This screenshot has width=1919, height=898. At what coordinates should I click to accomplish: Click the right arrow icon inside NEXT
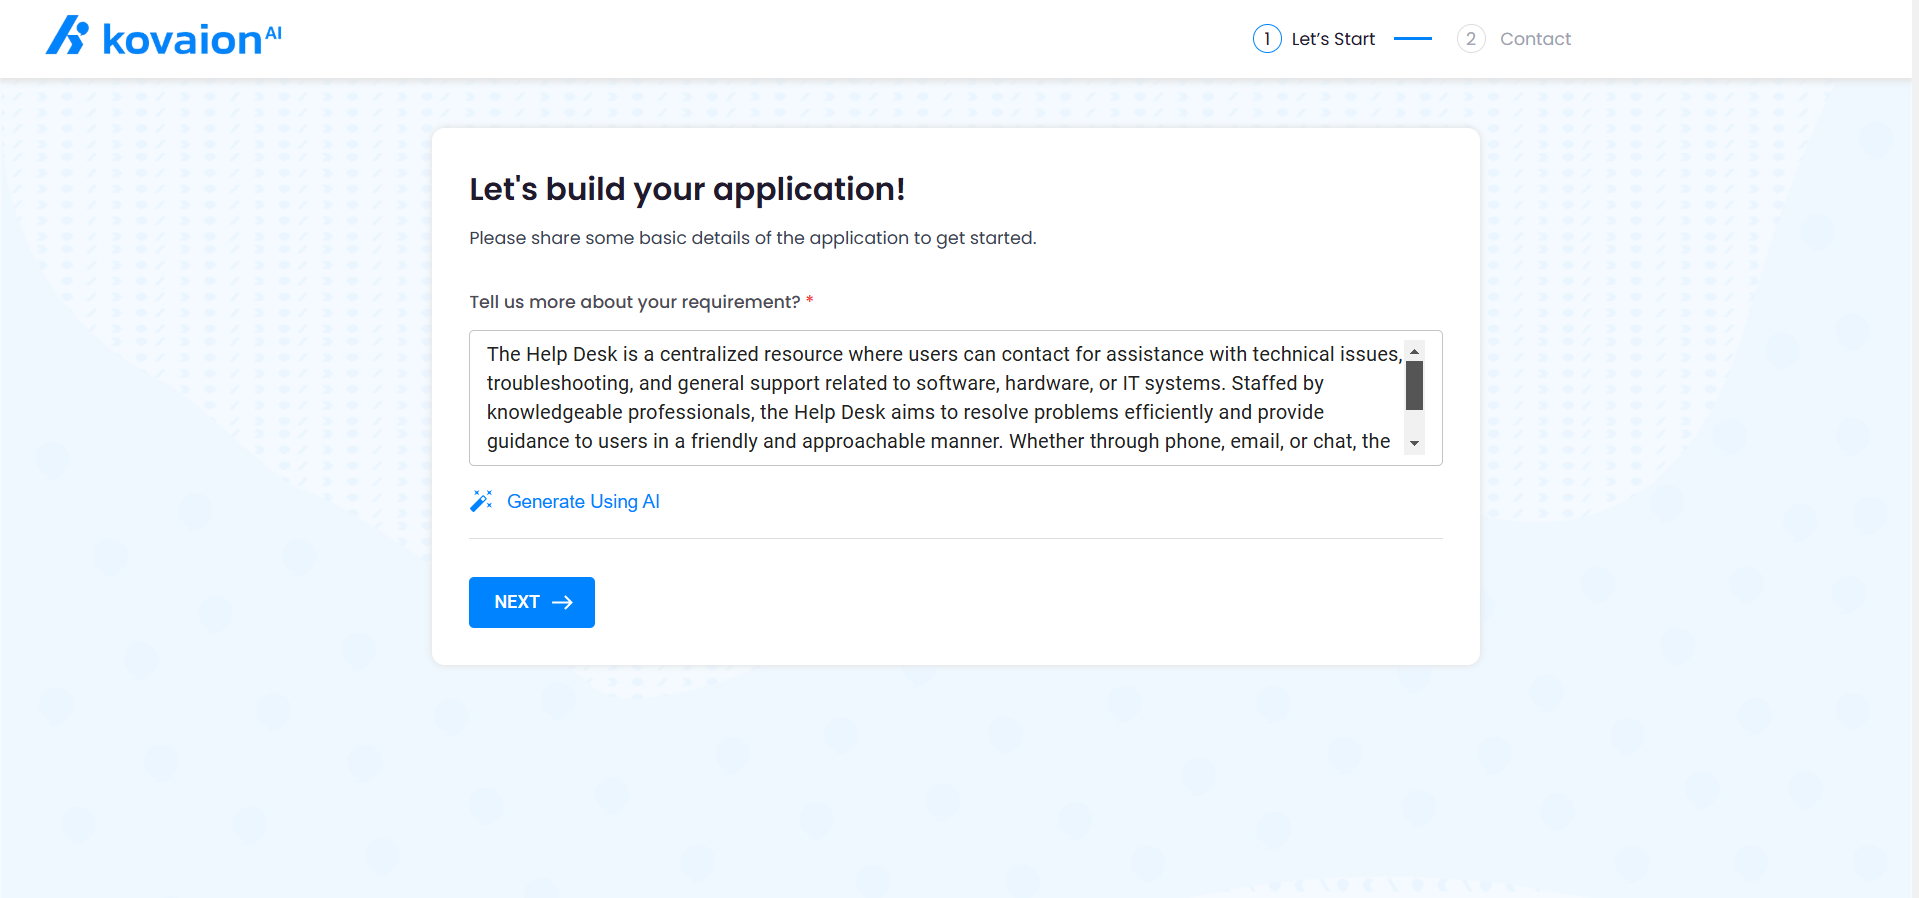click(x=563, y=602)
